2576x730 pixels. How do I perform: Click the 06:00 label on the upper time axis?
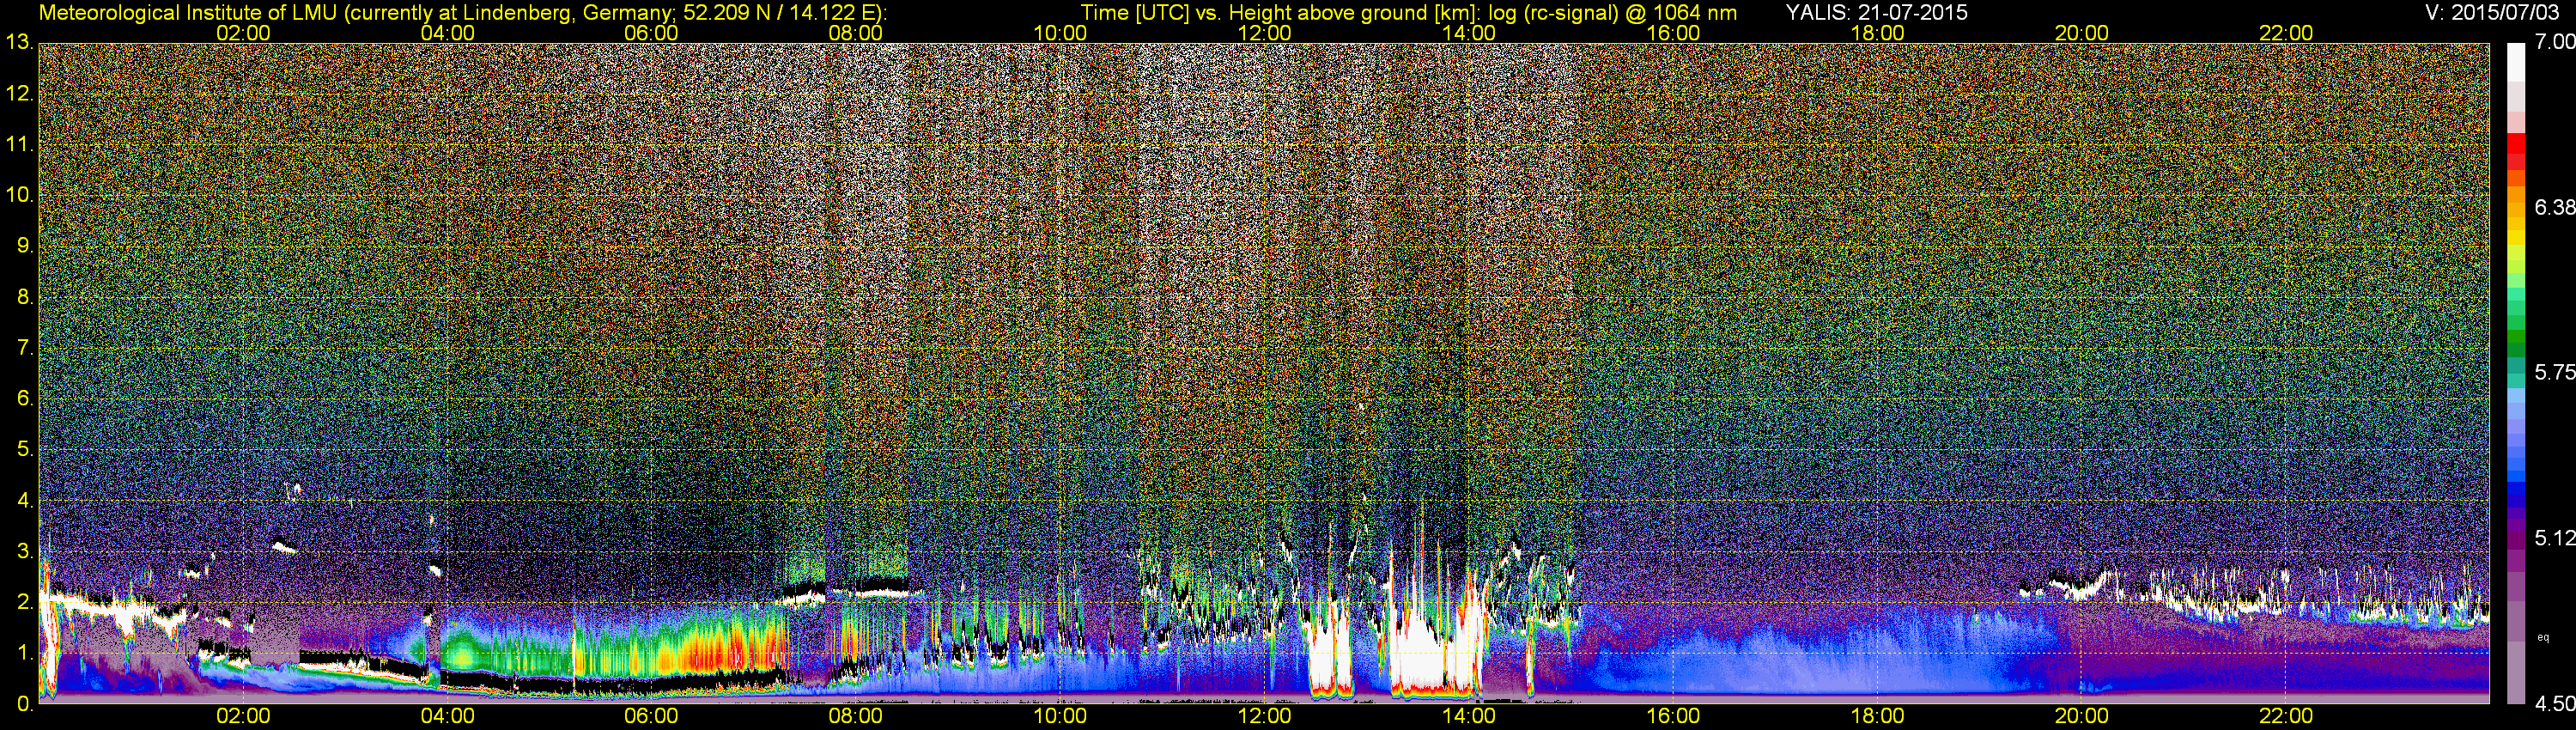651,33
